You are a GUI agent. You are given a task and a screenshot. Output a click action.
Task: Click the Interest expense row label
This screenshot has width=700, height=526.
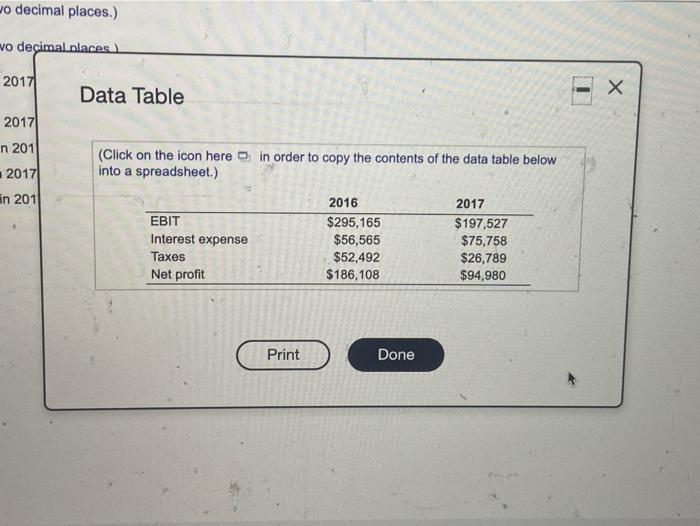tap(199, 239)
